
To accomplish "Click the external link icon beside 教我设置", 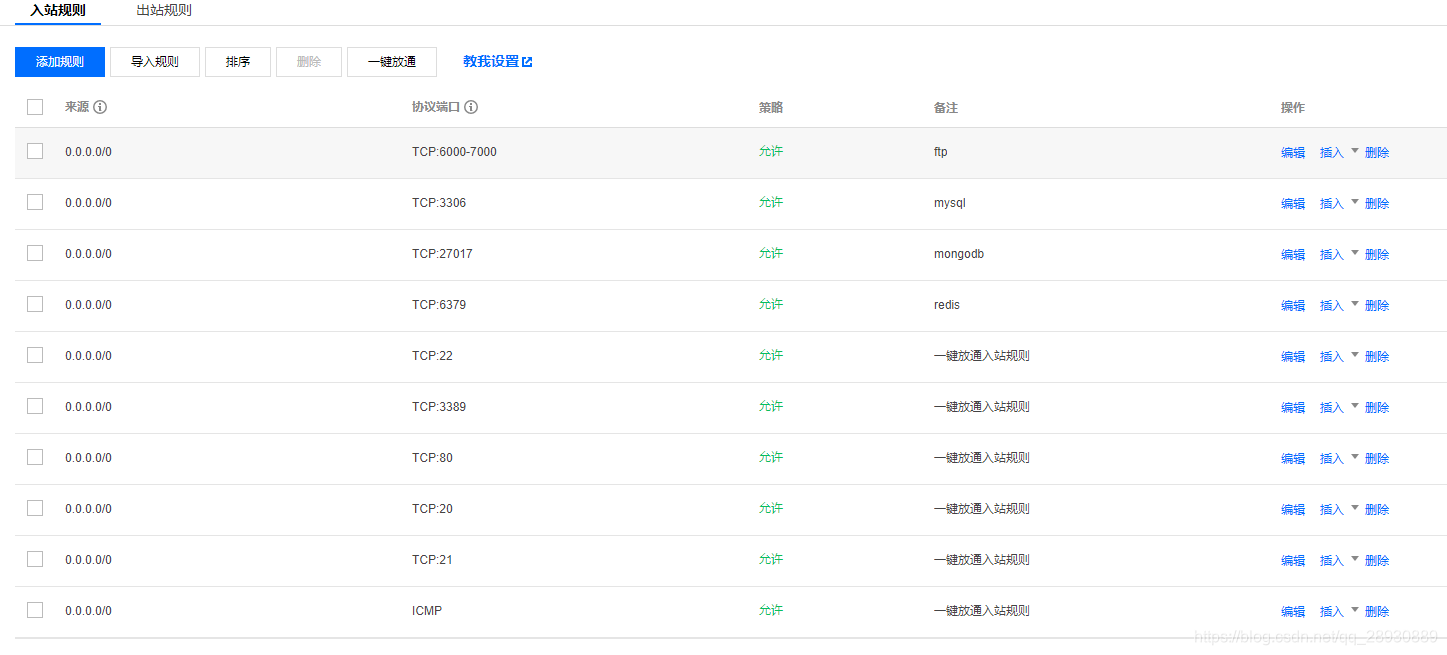I will click(x=528, y=62).
